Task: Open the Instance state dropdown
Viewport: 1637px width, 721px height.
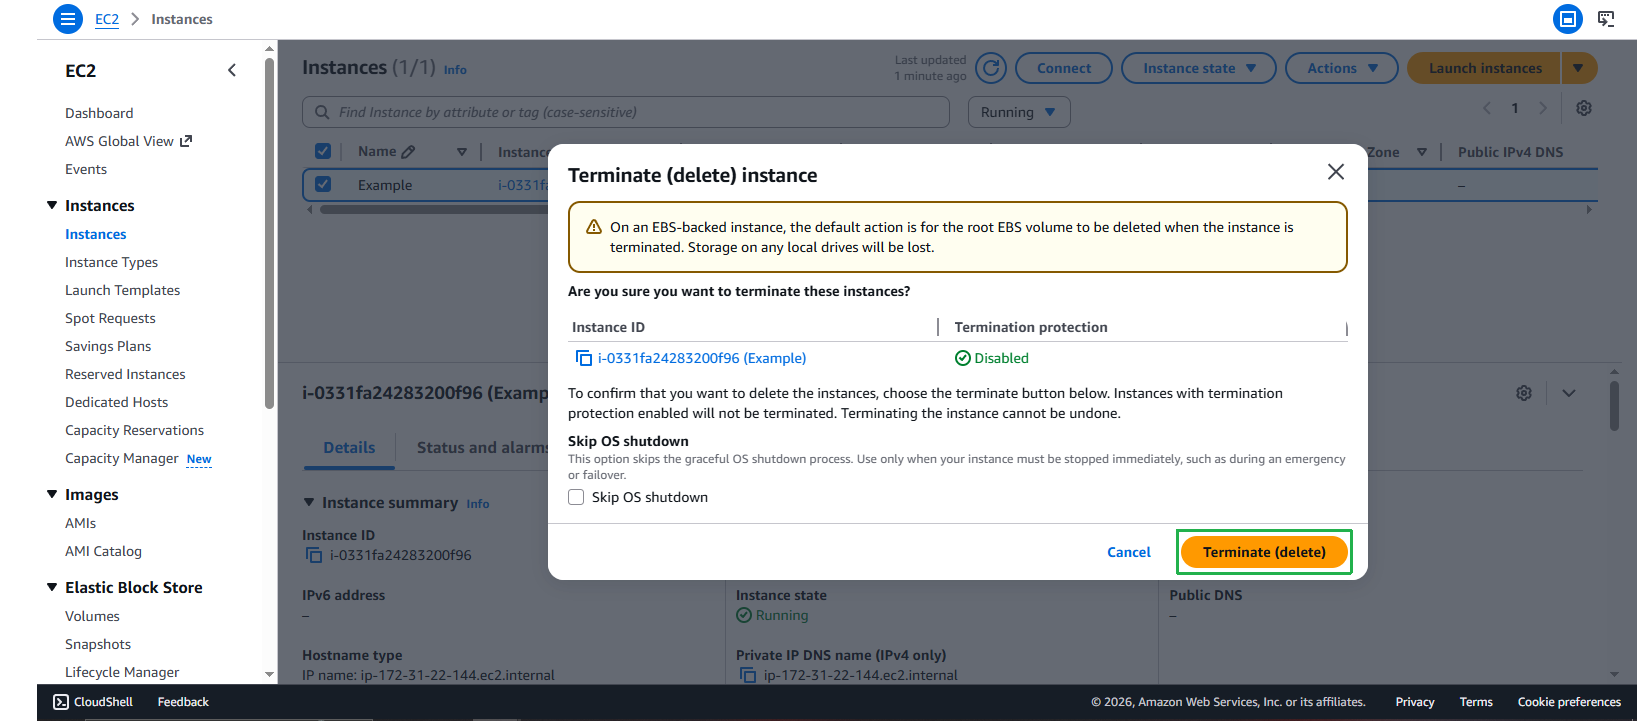Action: pos(1199,68)
